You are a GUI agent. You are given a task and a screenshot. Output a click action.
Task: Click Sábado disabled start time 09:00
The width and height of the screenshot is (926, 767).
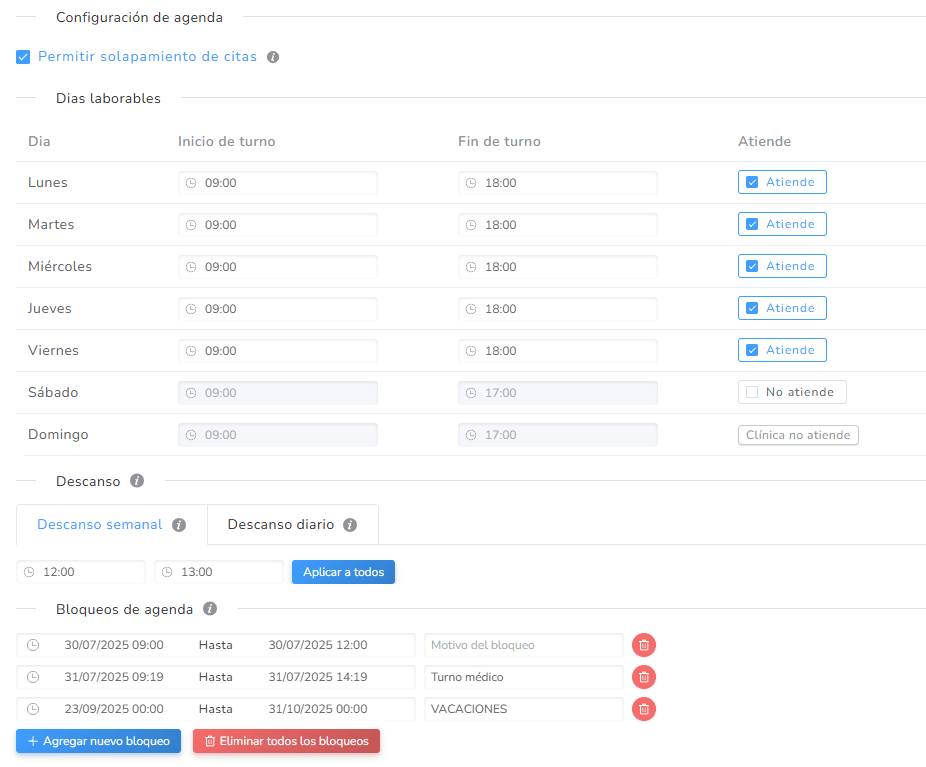(x=278, y=393)
